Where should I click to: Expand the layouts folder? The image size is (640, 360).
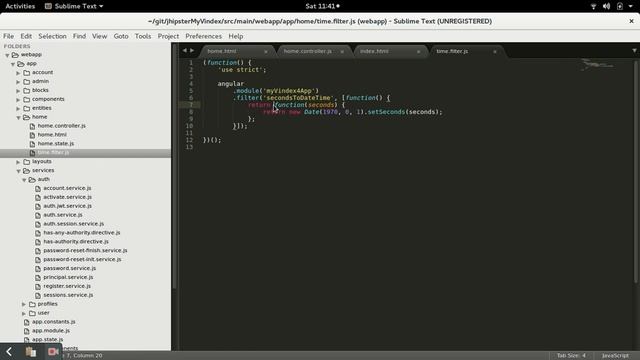(x=18, y=162)
